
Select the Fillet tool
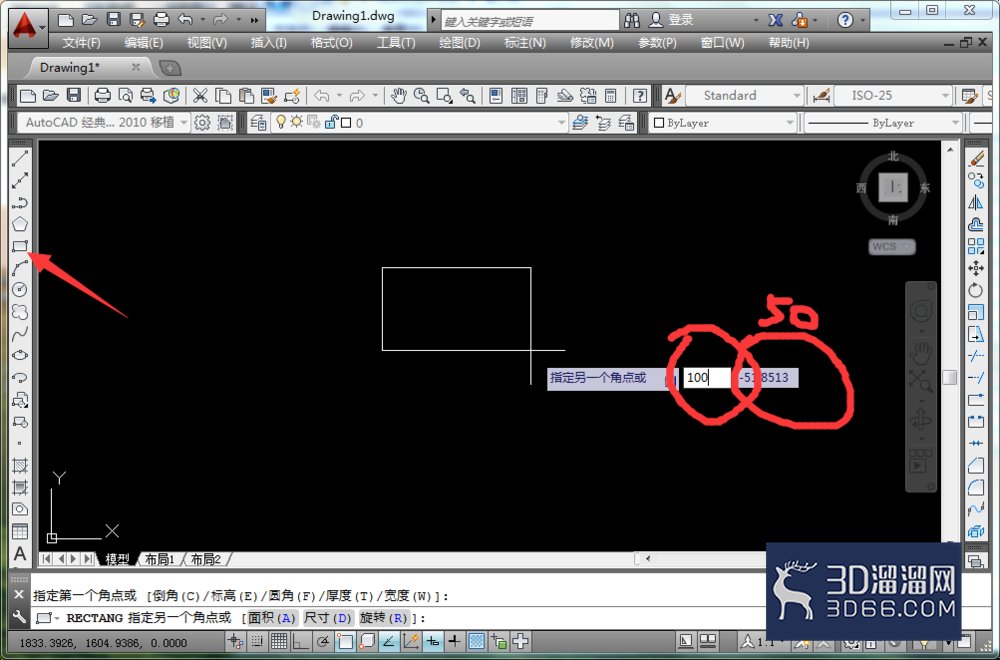point(976,488)
